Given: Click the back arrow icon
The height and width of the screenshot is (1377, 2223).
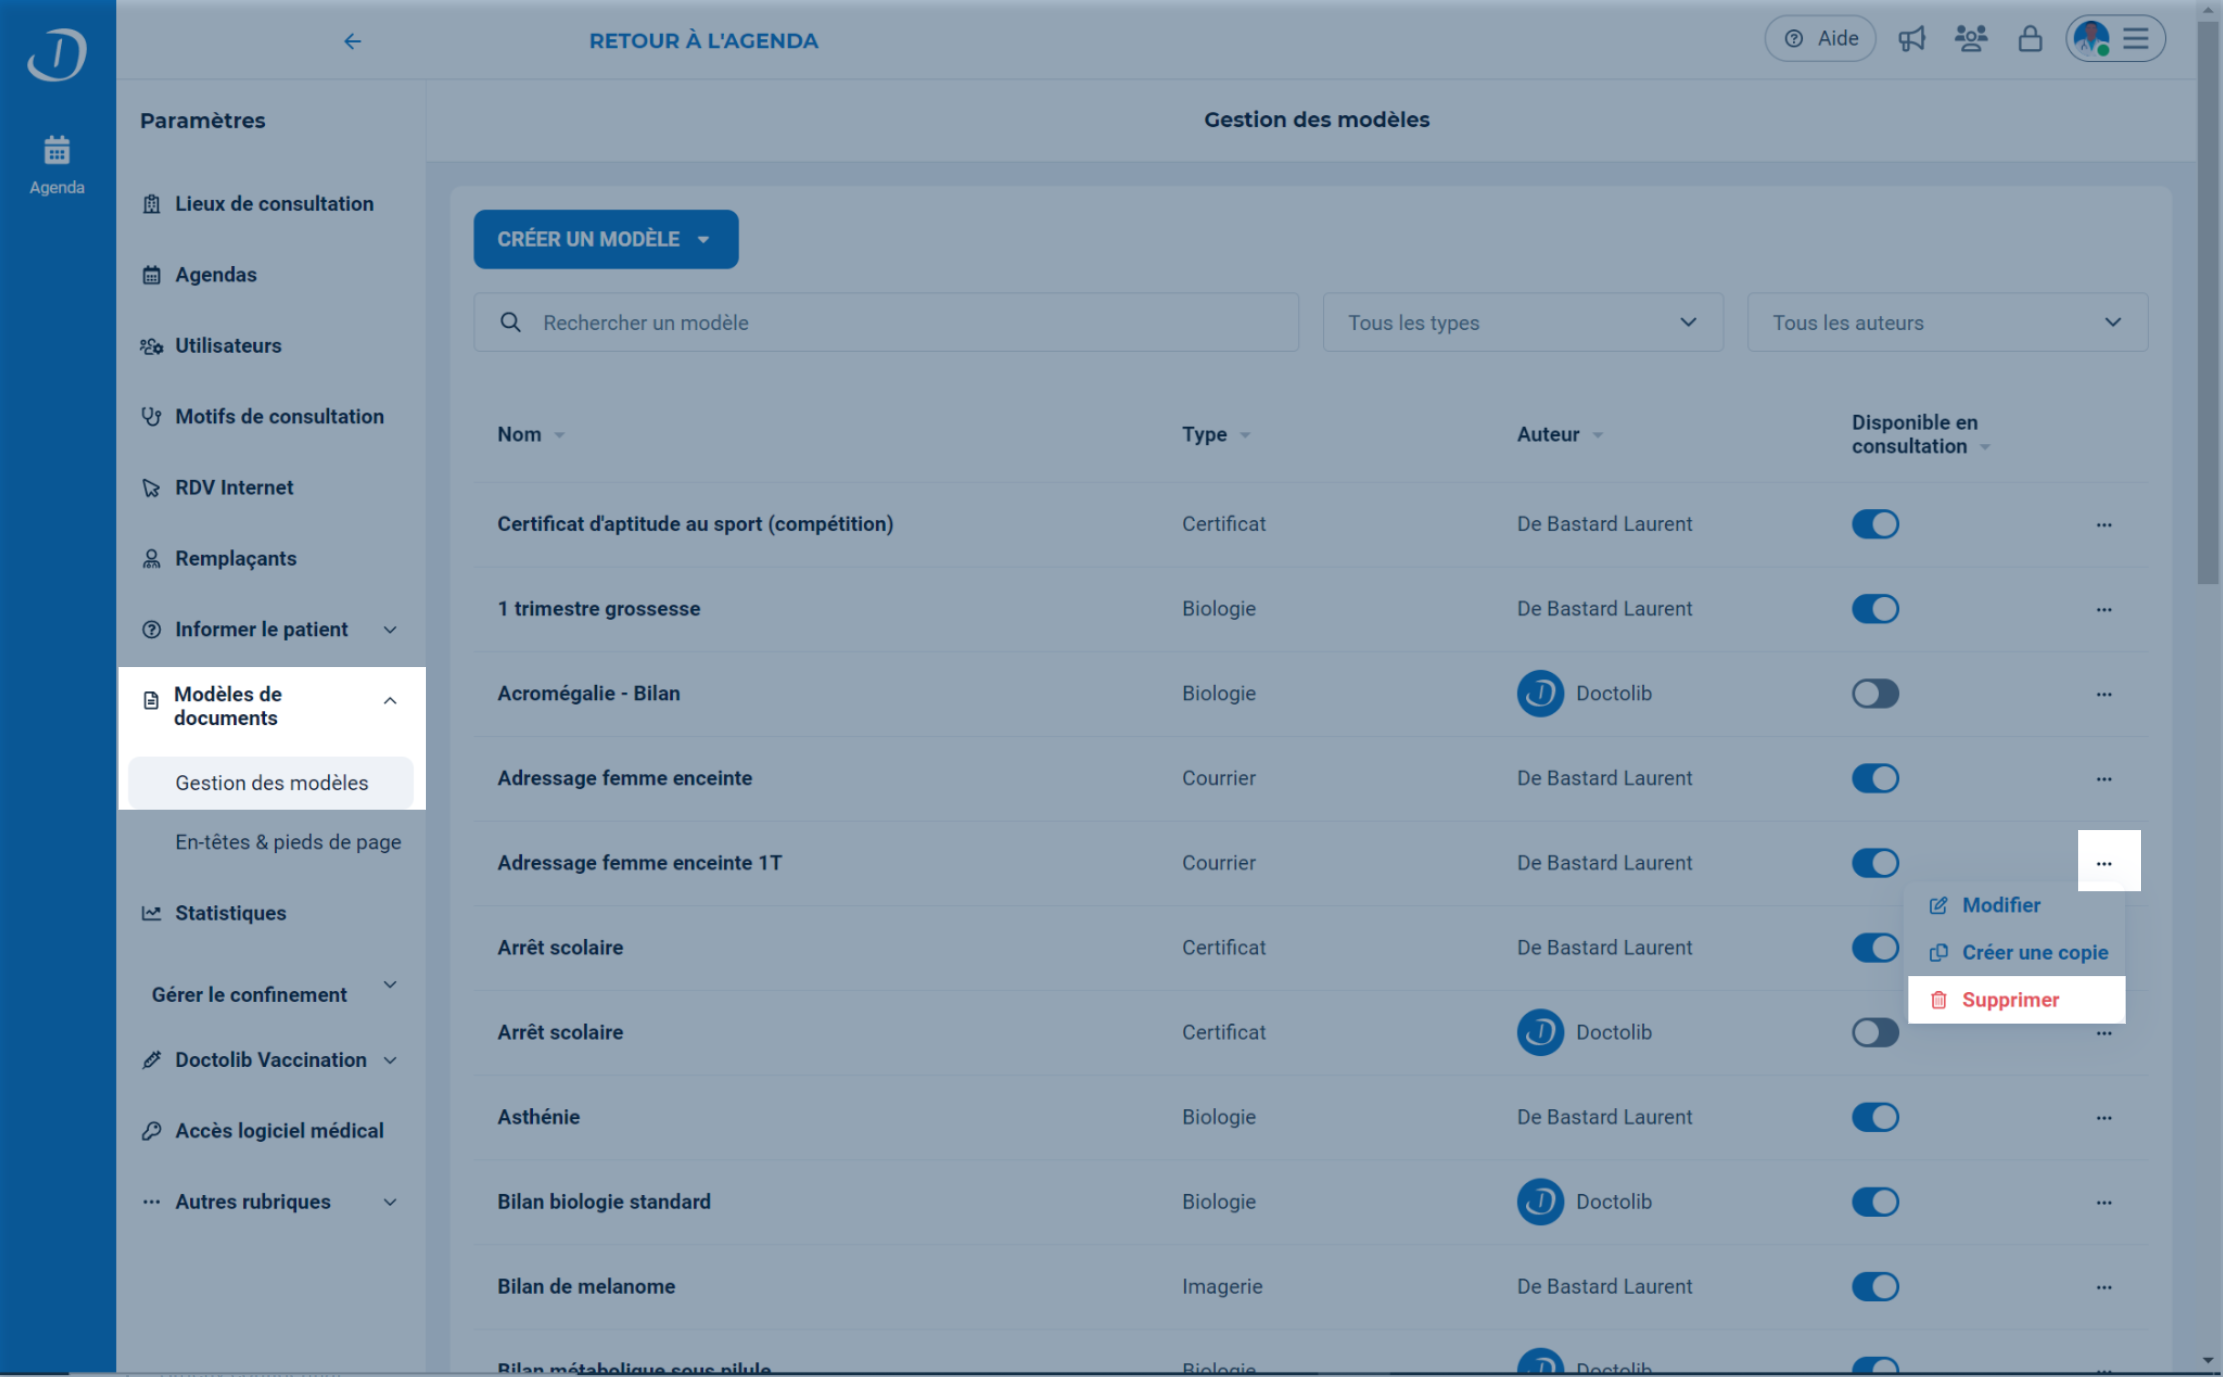Looking at the screenshot, I should click(x=352, y=41).
